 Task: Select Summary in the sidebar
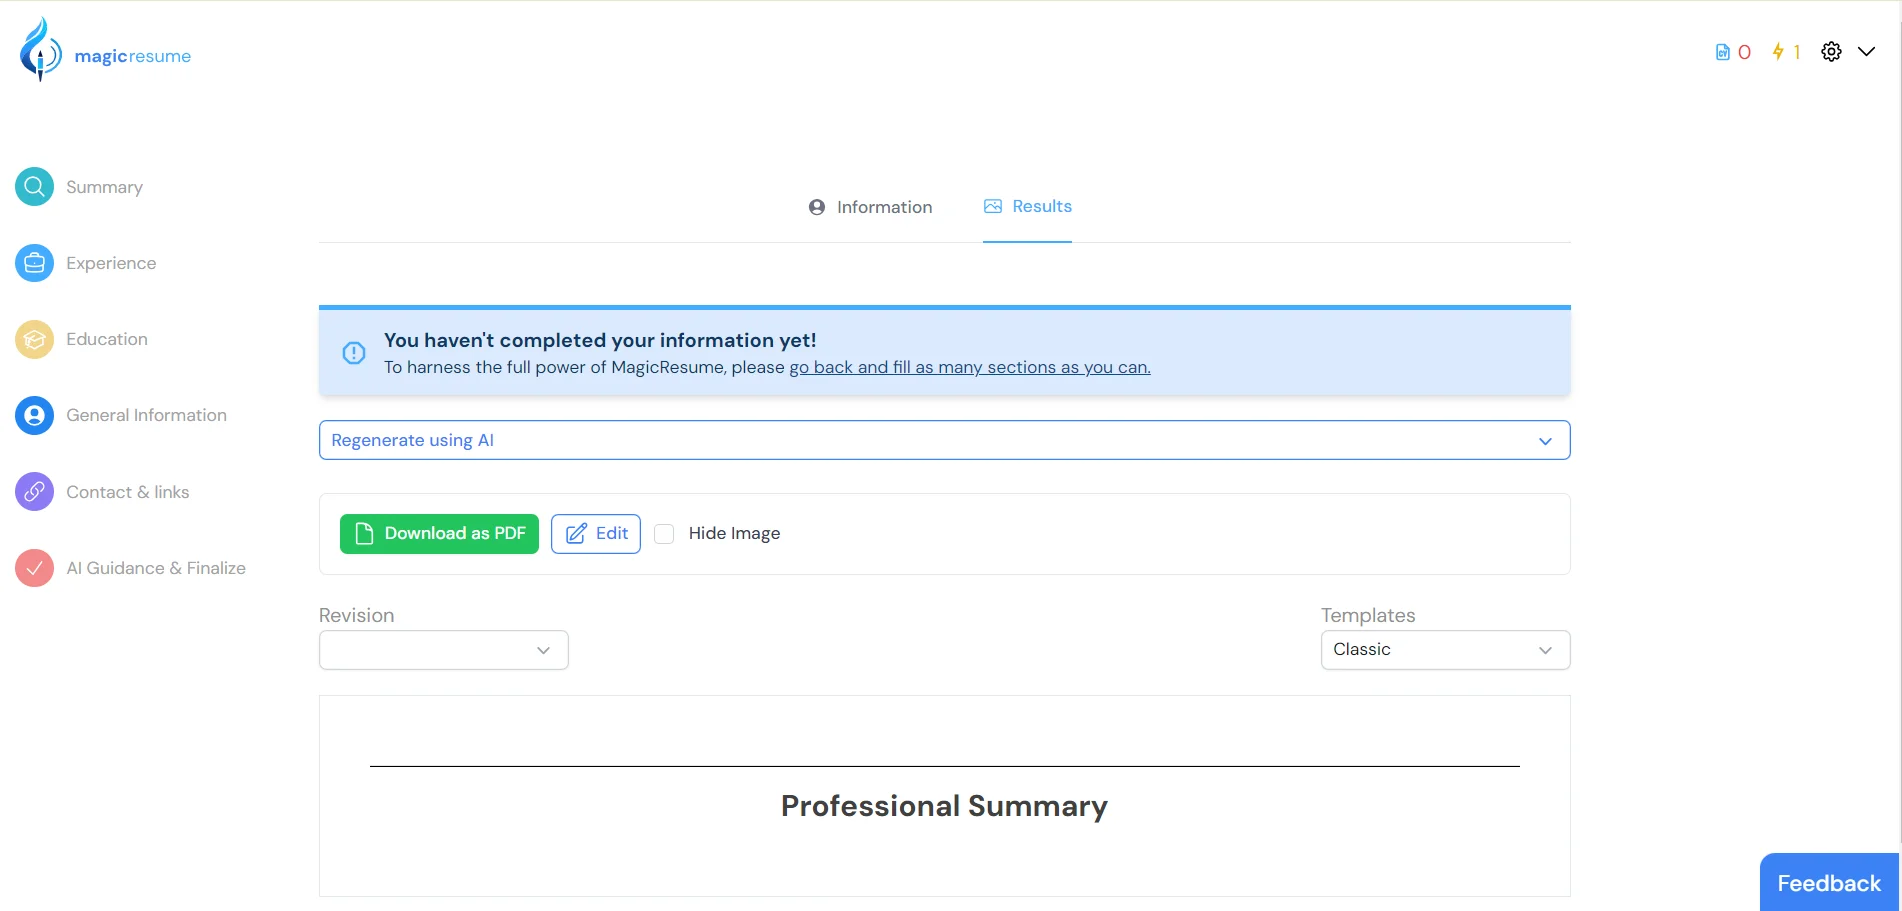point(104,187)
